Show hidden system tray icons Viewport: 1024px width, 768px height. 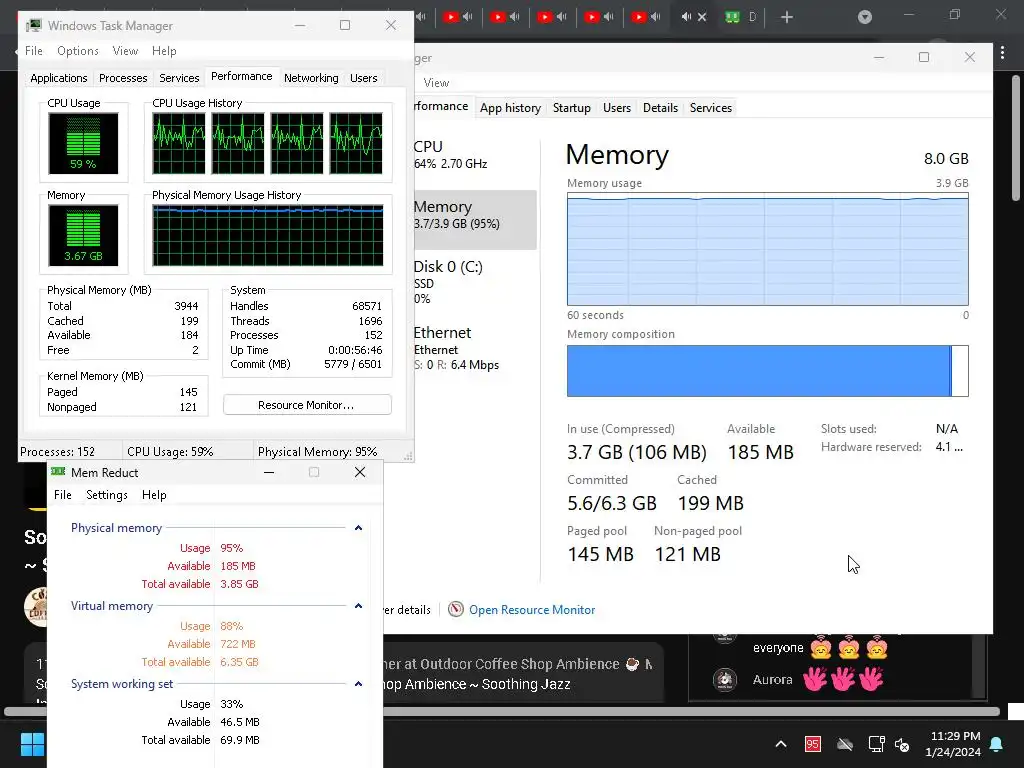tap(780, 744)
